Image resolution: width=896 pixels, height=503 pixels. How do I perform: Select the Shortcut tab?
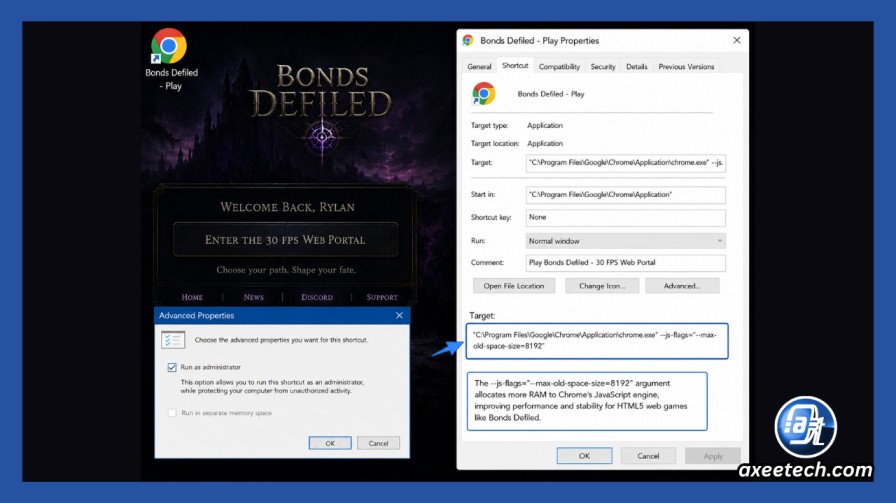[x=515, y=65]
